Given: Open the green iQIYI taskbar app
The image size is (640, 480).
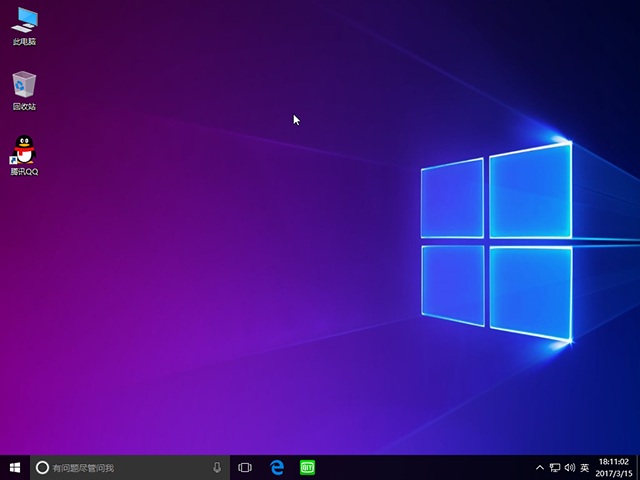Looking at the screenshot, I should point(308,467).
